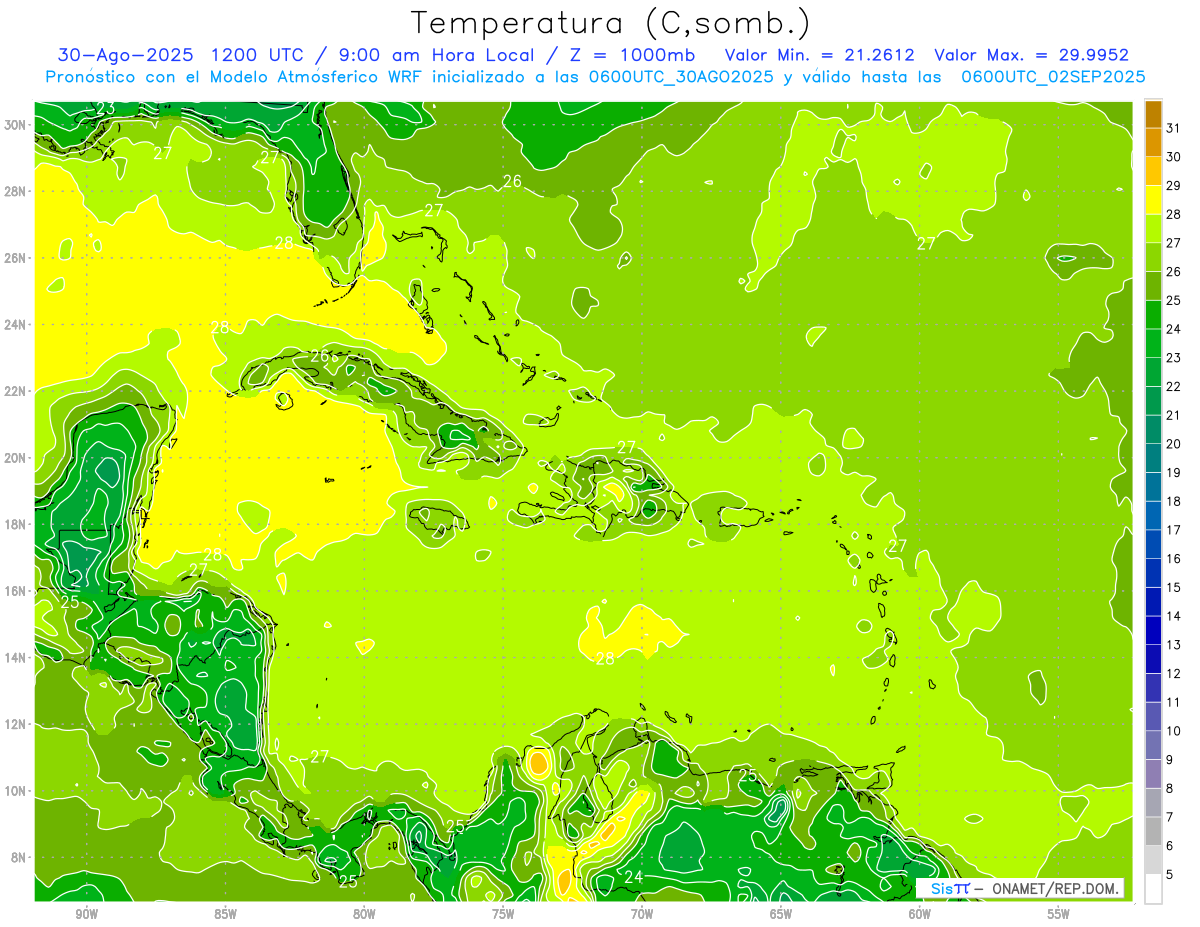
Task: Pick the green swatch between 23 and 24
Action: pyautogui.click(x=1153, y=343)
